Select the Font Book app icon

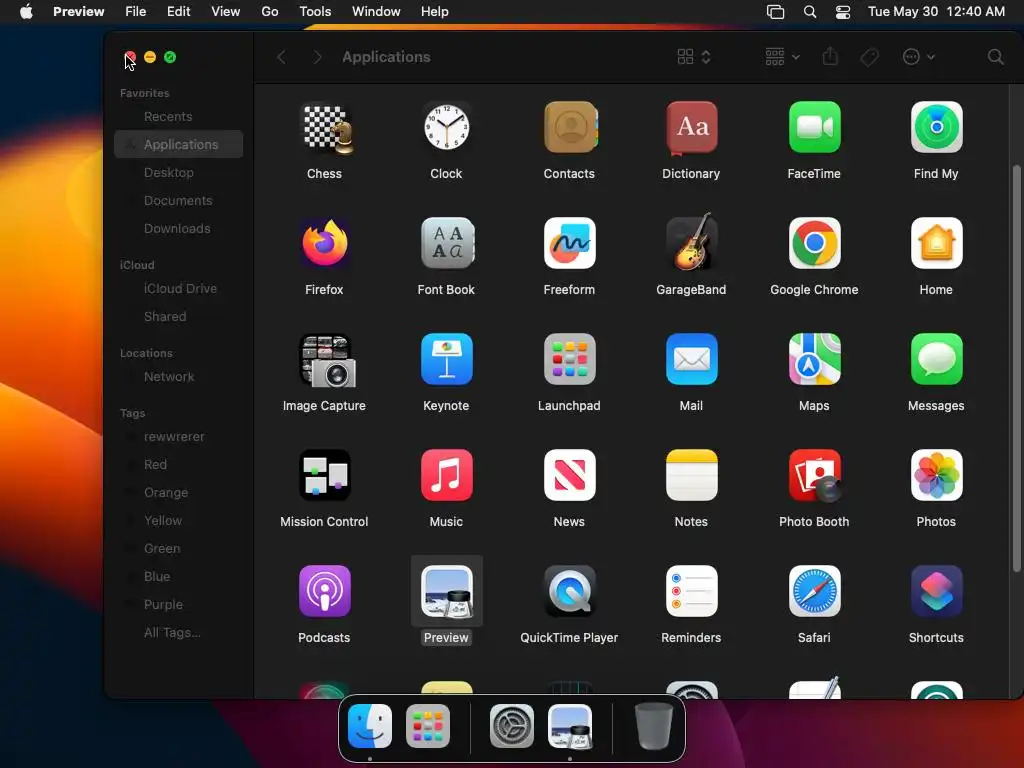coord(447,243)
